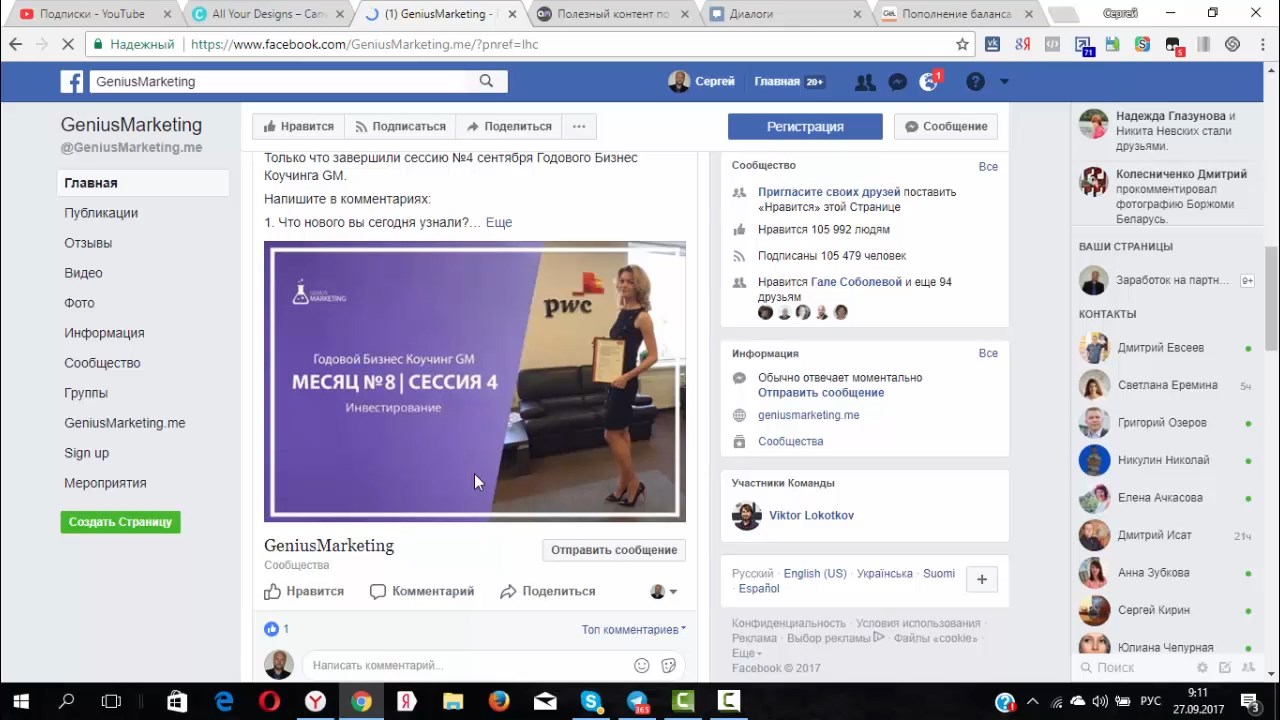Open friend requests icon in header
This screenshot has width=1280, height=720.
pos(866,82)
